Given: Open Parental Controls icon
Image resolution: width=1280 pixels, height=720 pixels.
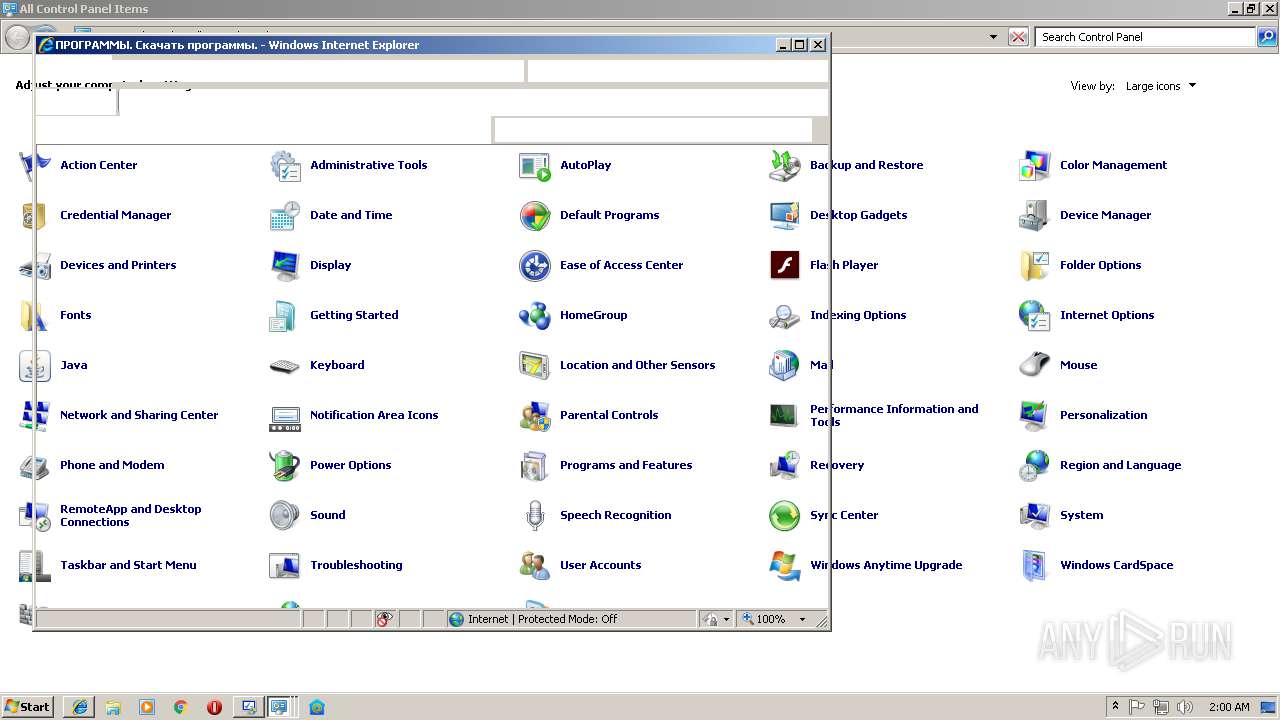Looking at the screenshot, I should [535, 415].
